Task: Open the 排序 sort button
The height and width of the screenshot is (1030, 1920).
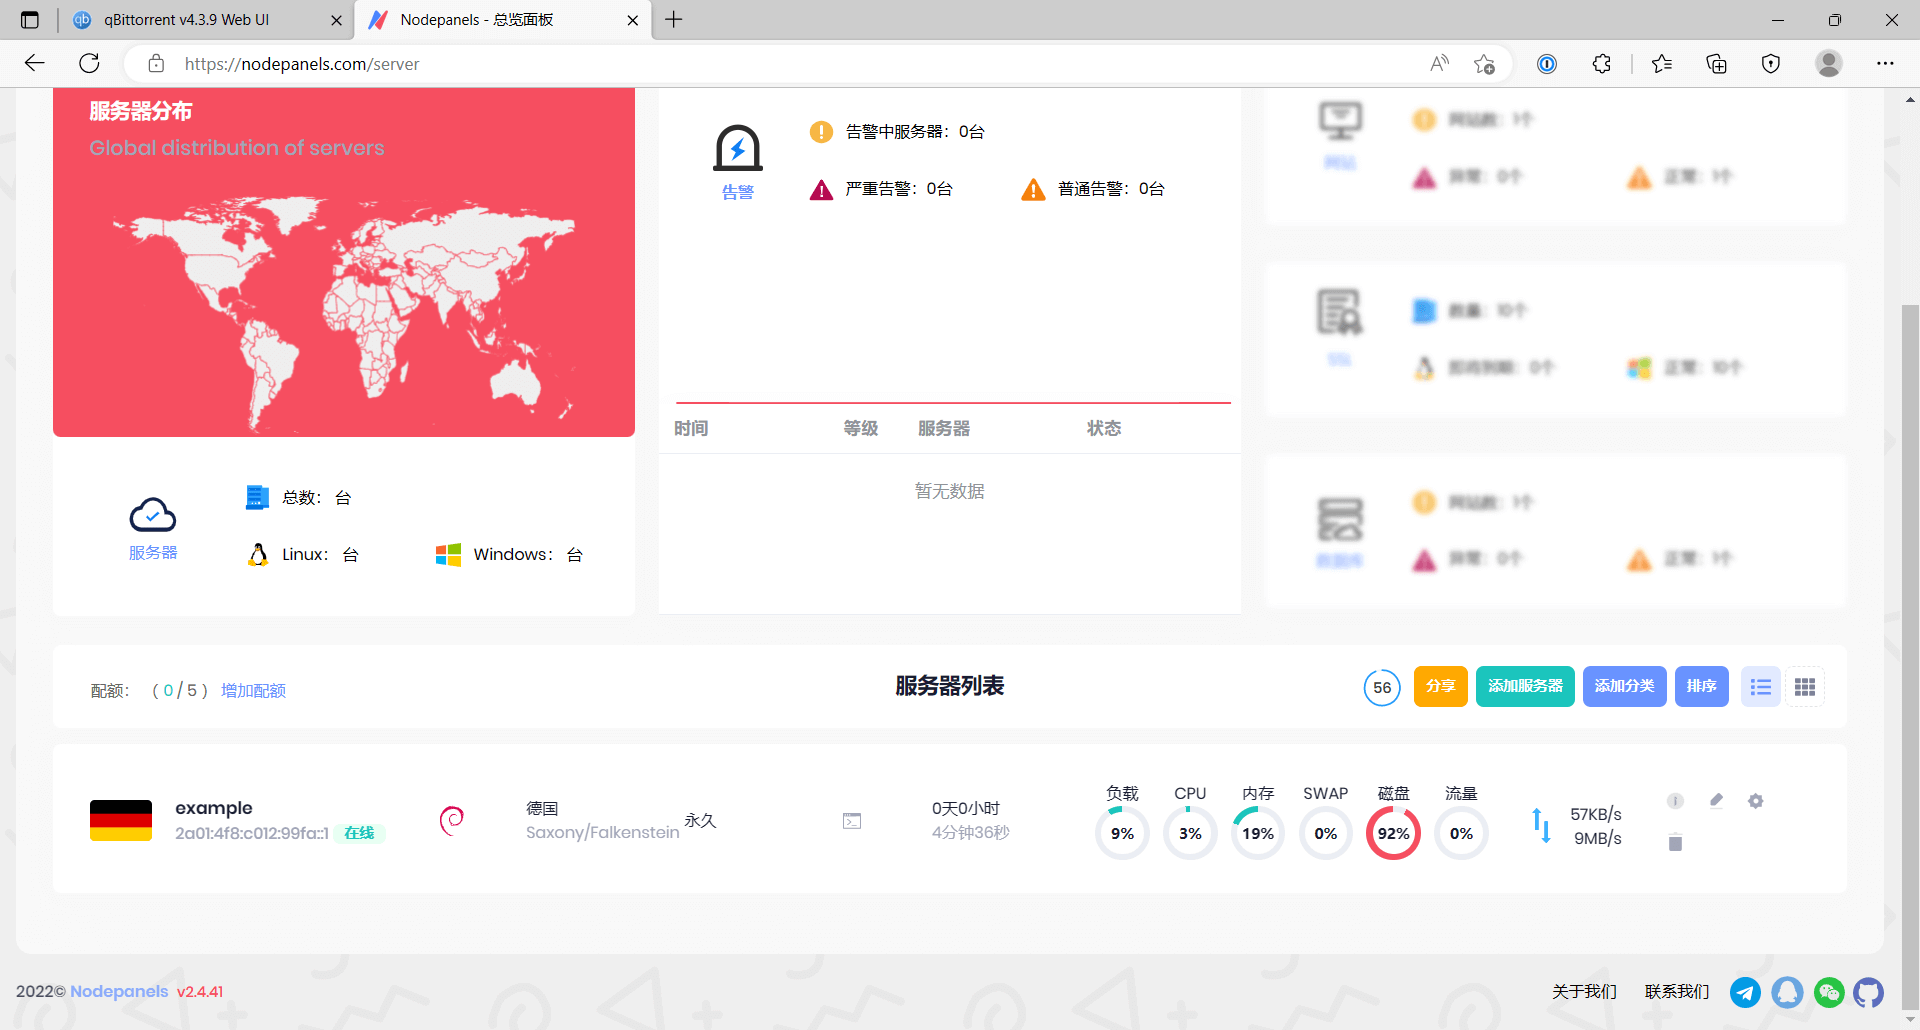Action: [1701, 687]
